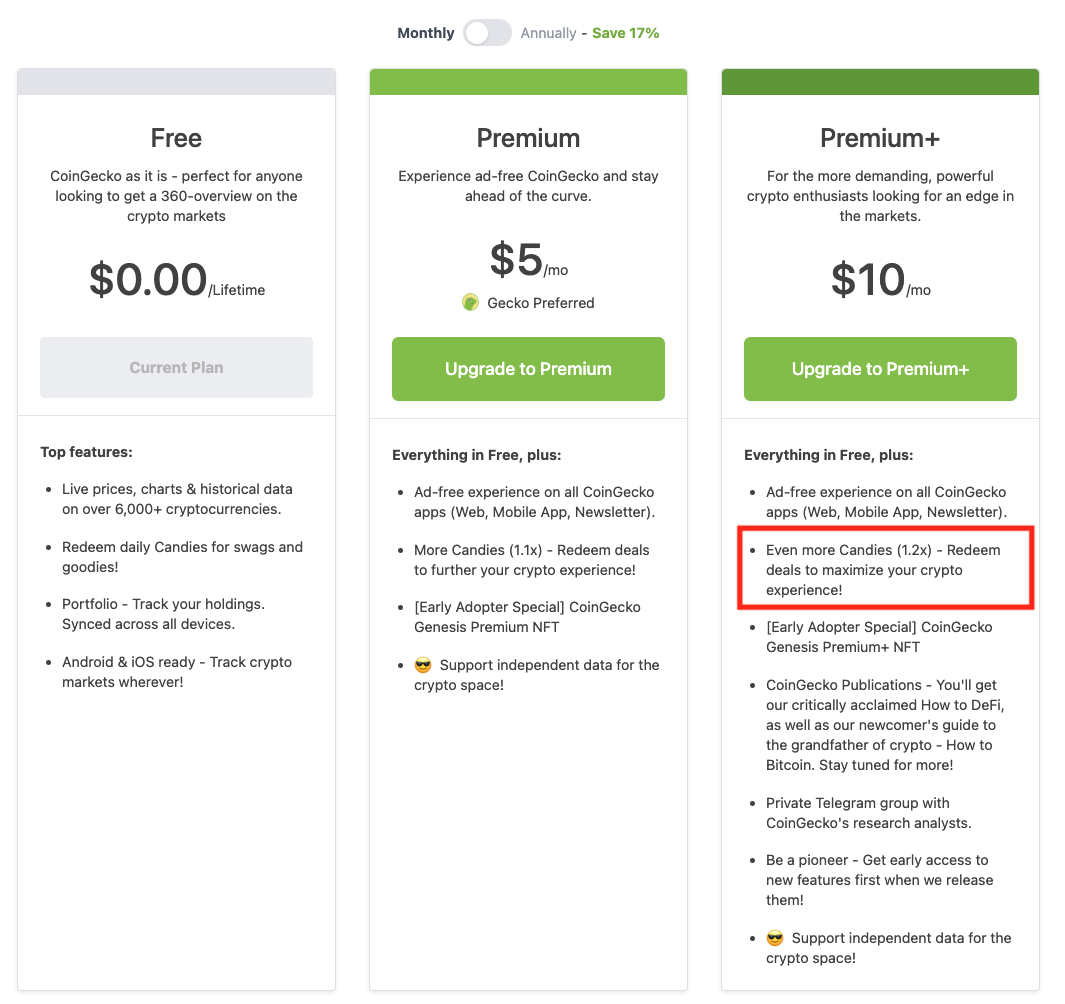Screen dimensions: 1065x1004
Task: Select the Monthly billing option
Action: (425, 32)
